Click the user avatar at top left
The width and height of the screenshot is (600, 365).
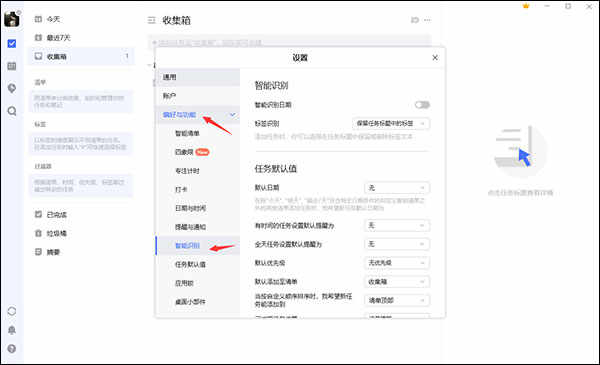[x=12, y=19]
